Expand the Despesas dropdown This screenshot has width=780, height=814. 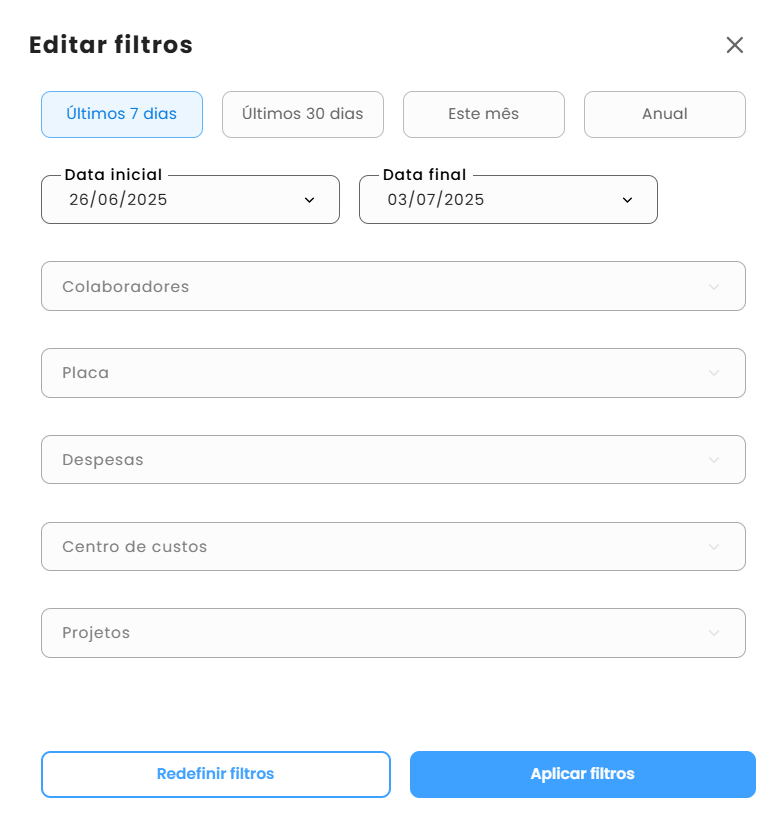click(x=393, y=459)
